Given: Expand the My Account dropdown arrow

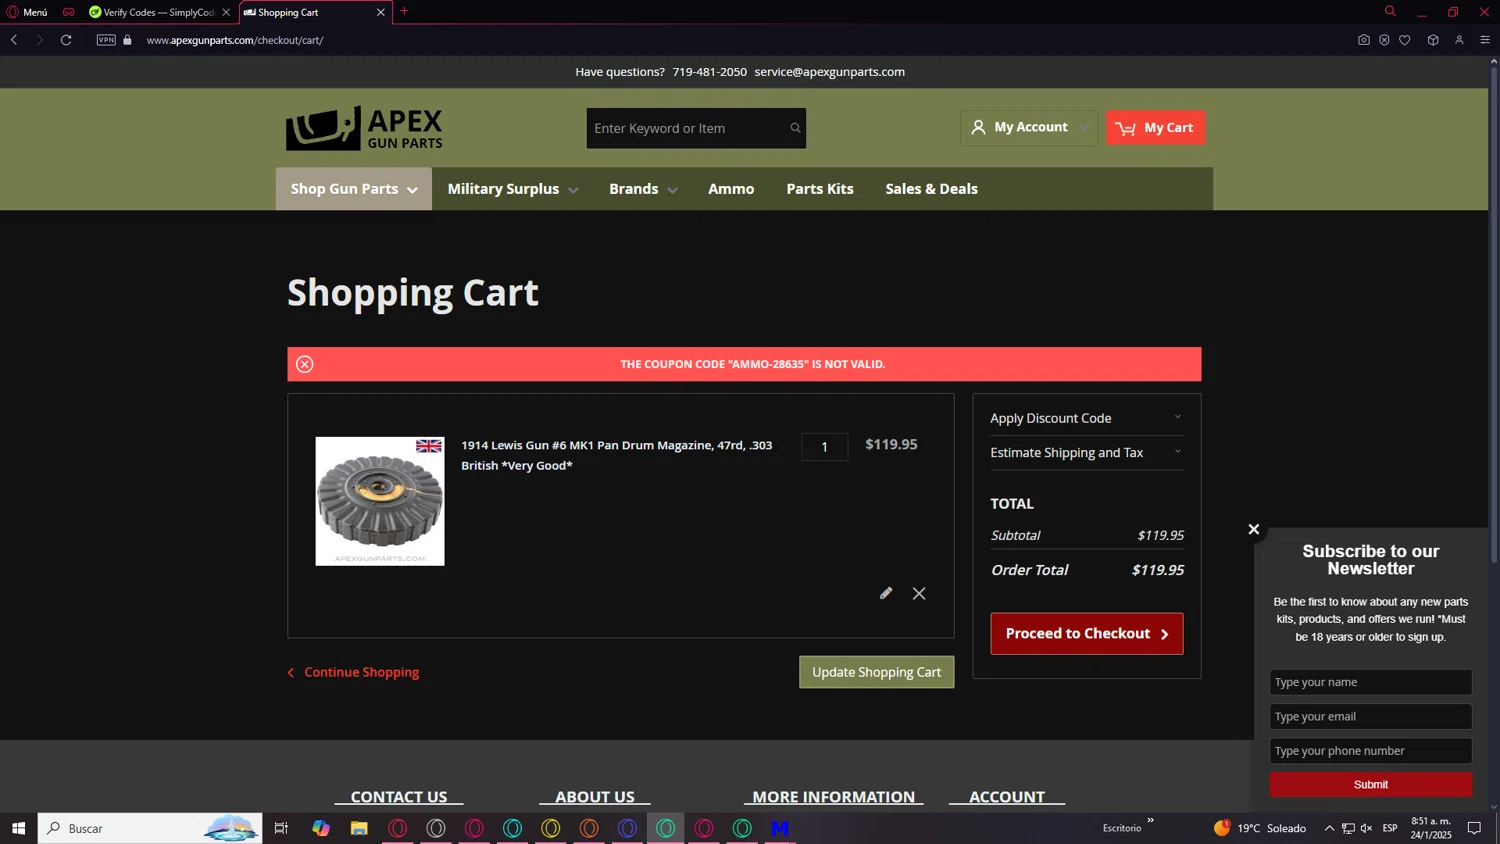Looking at the screenshot, I should pos(1084,128).
